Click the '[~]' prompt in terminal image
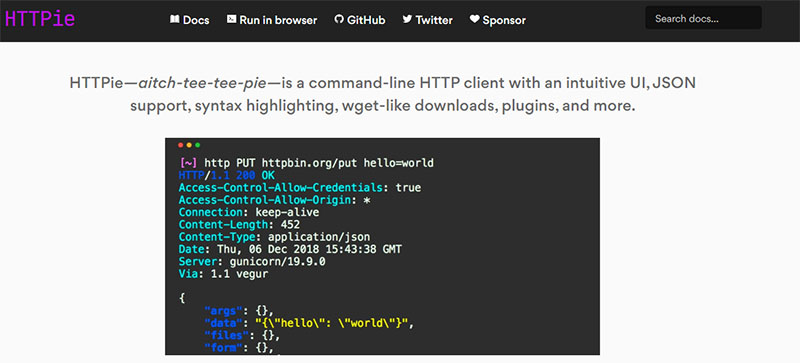Viewport: 800px width, 363px height. [x=188, y=163]
